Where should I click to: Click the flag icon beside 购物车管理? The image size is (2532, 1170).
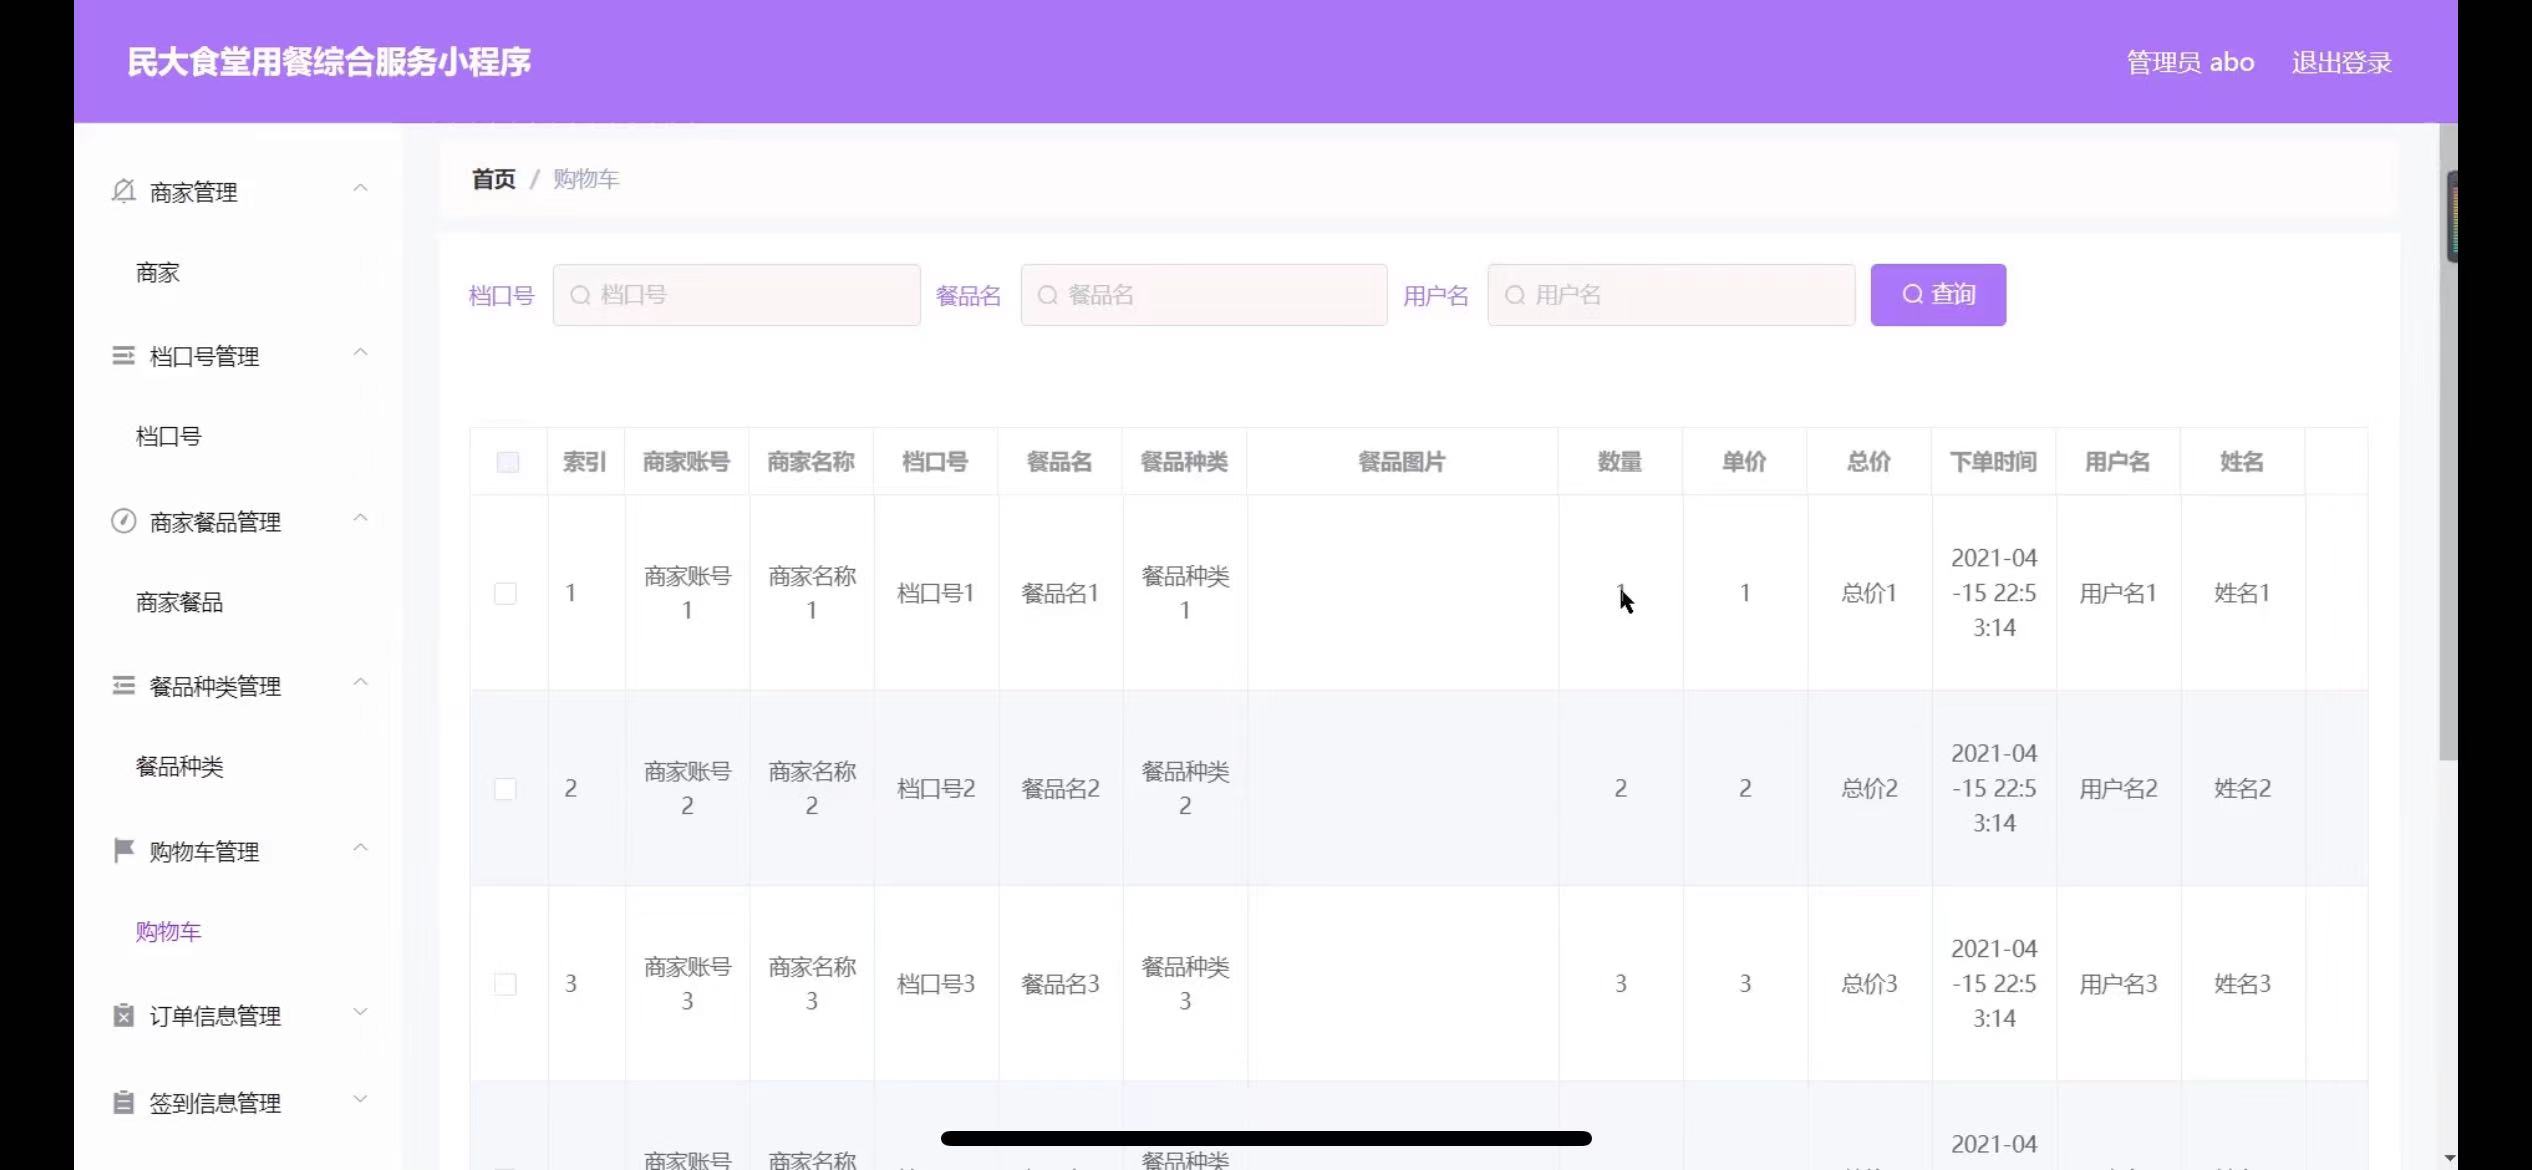pyautogui.click(x=123, y=850)
